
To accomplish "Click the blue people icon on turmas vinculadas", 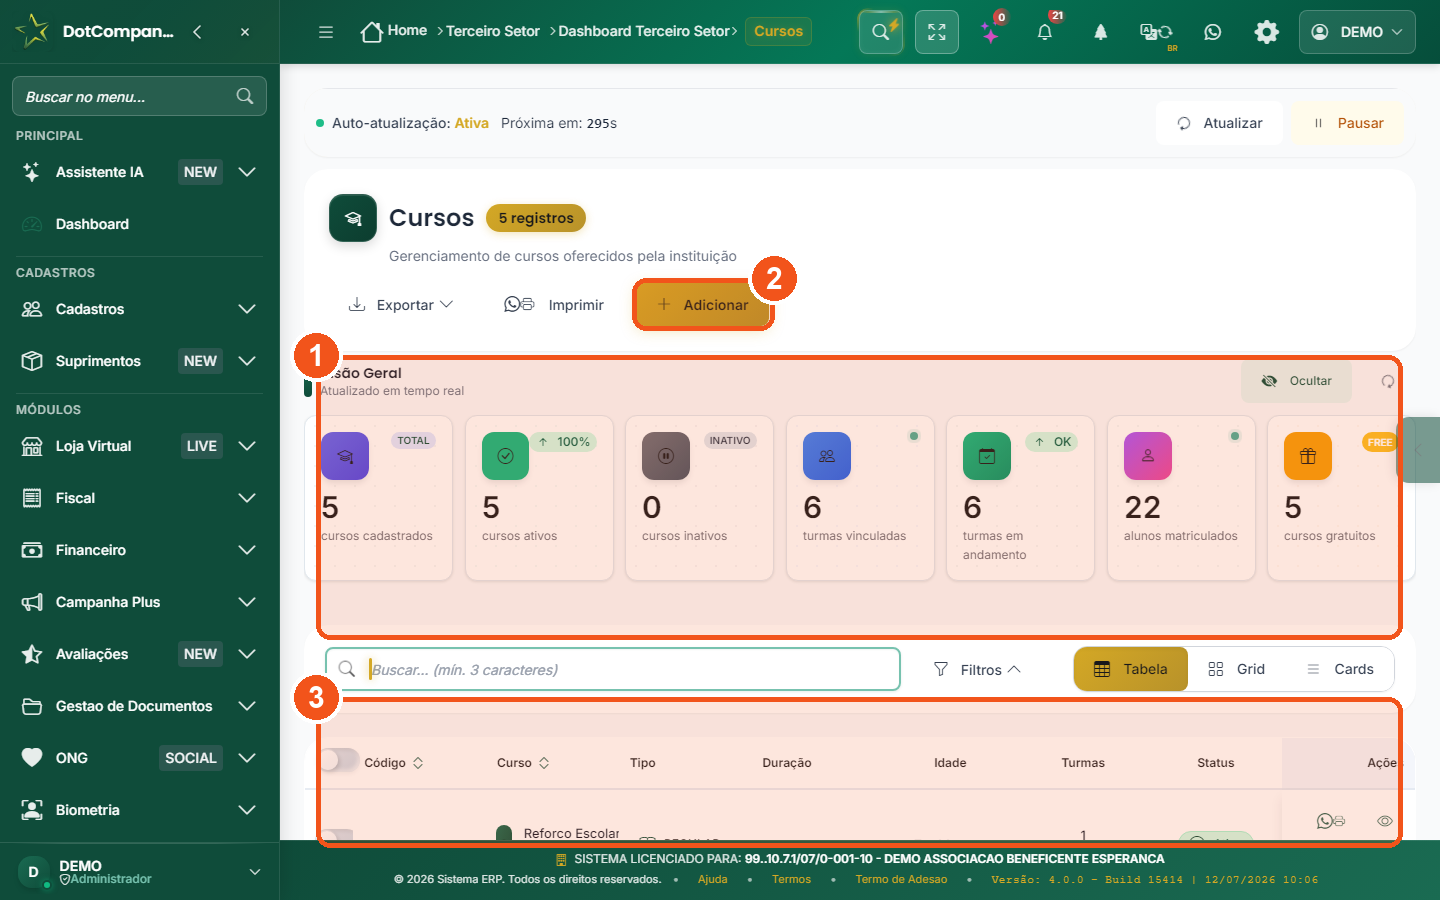I will 827,456.
